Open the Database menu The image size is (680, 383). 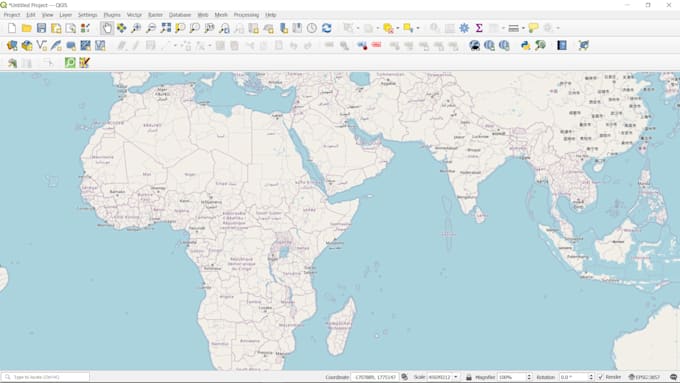click(x=180, y=15)
